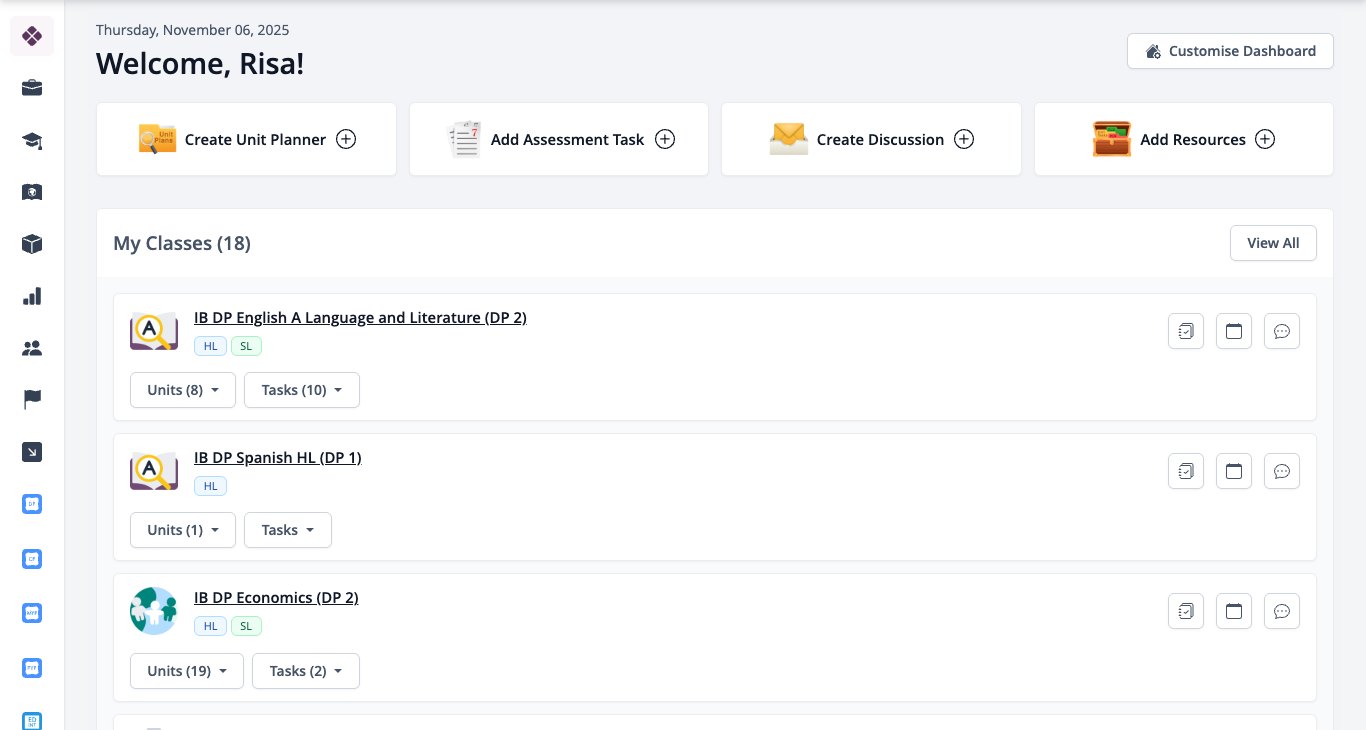Expand the Tasks (10) dropdown
Viewport: 1366px width, 730px height.
click(x=302, y=390)
